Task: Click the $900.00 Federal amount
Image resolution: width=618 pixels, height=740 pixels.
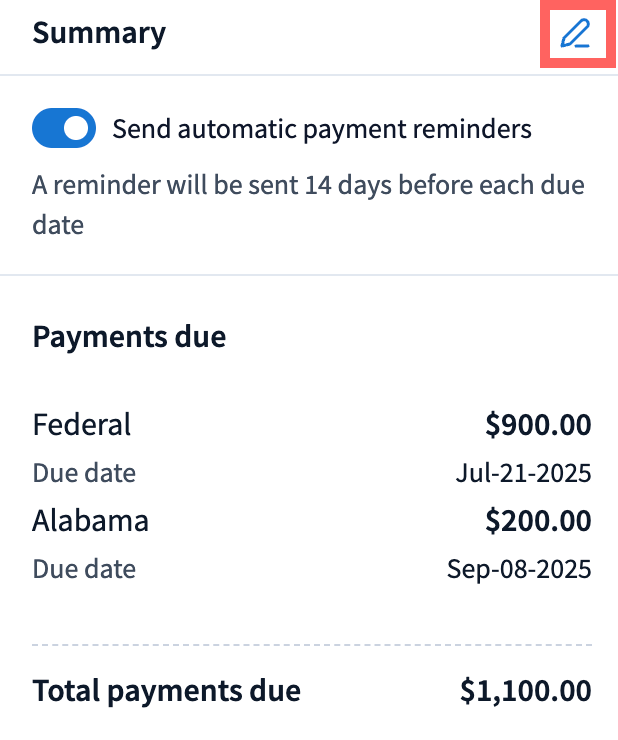Action: [538, 425]
